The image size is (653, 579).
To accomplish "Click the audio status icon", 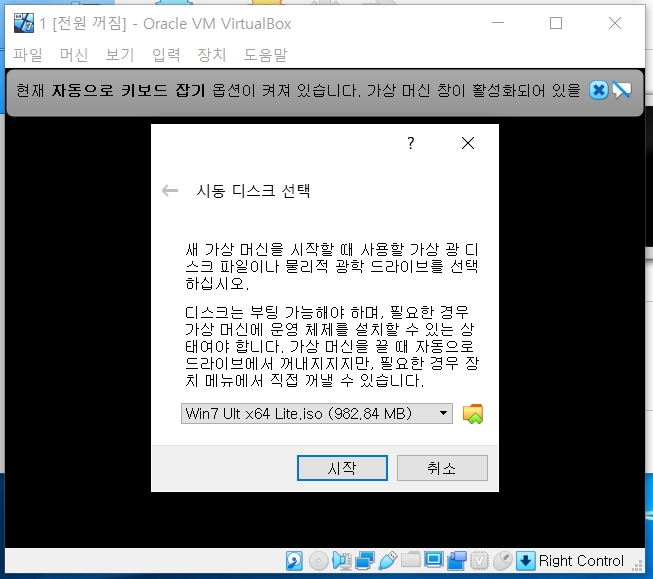I will point(342,561).
